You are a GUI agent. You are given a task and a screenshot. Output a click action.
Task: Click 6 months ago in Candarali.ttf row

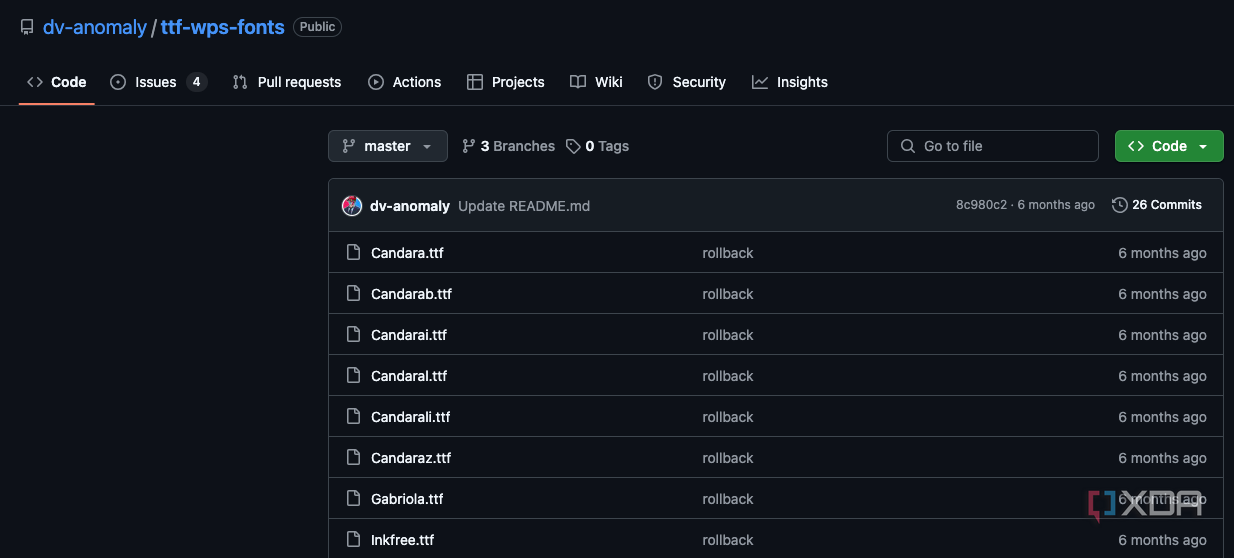click(x=1162, y=417)
